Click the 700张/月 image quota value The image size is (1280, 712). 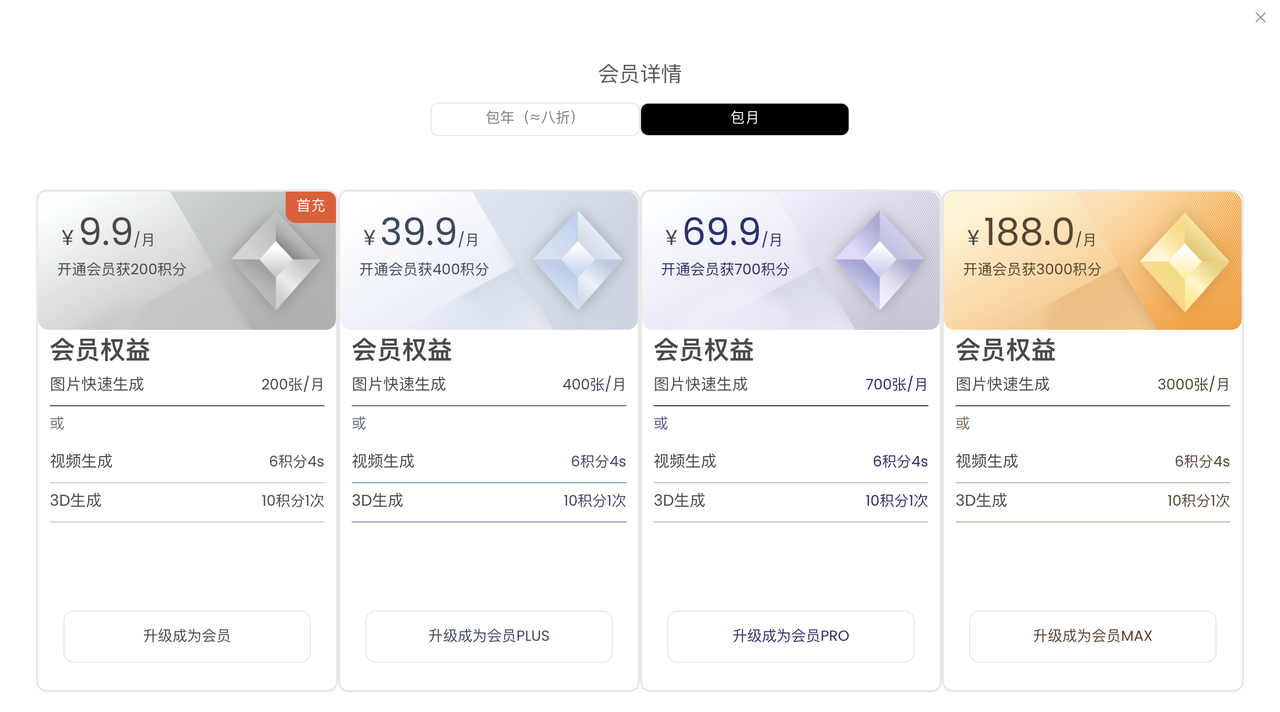point(897,384)
